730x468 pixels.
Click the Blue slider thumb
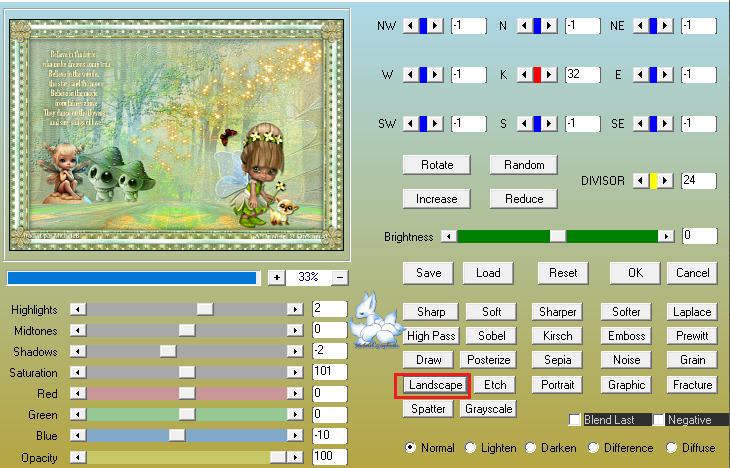click(x=177, y=435)
